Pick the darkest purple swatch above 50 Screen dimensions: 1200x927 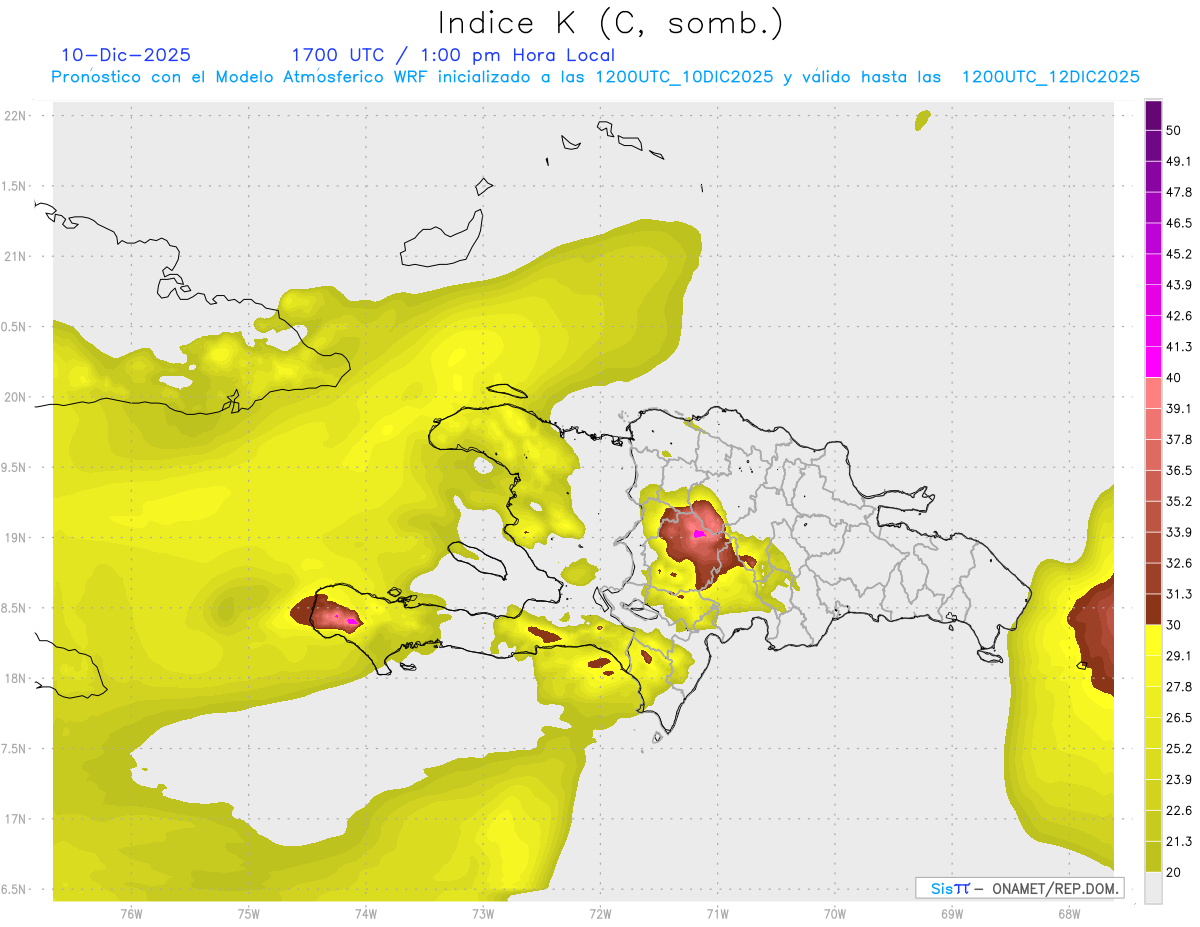tap(1154, 115)
